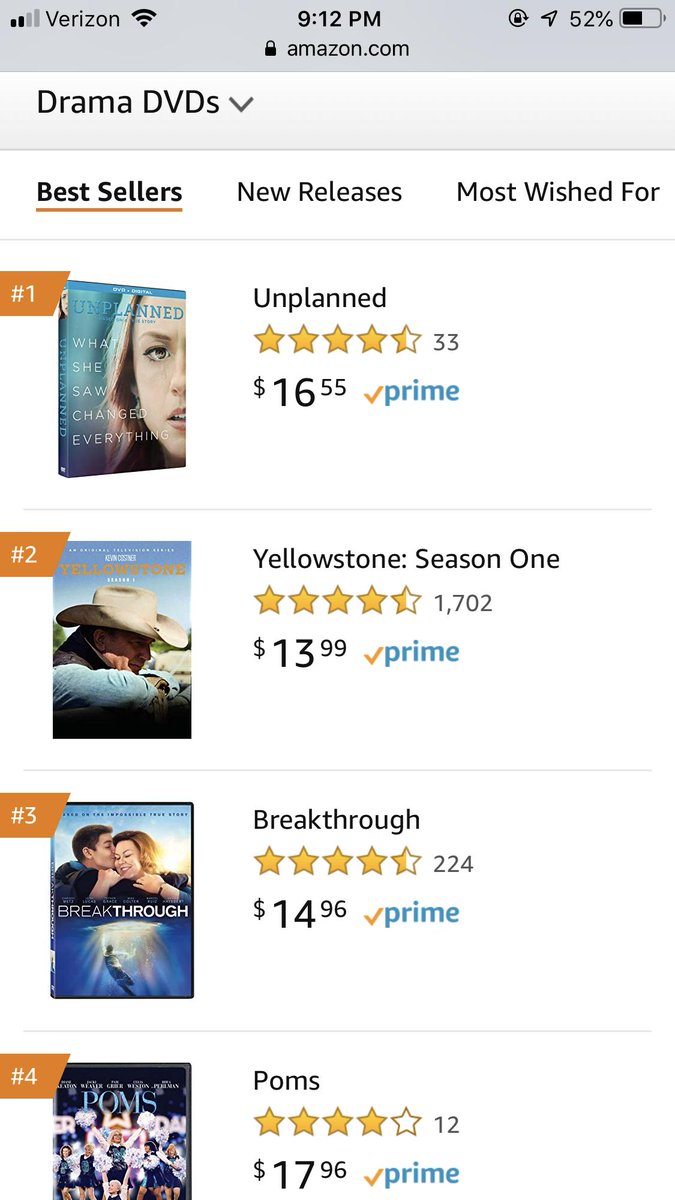Open Yellowstone: Season One title link
675x1200 pixels.
[406, 559]
